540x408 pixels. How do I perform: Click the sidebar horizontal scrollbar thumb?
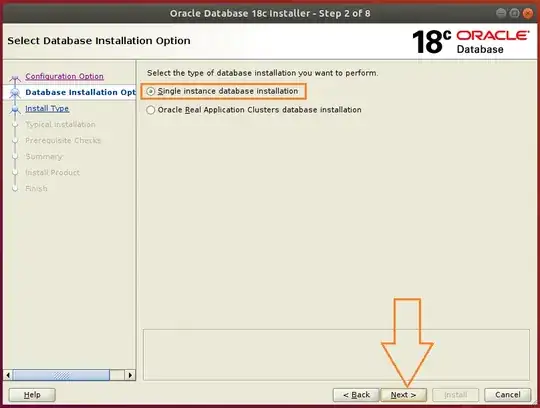[x=61, y=375]
